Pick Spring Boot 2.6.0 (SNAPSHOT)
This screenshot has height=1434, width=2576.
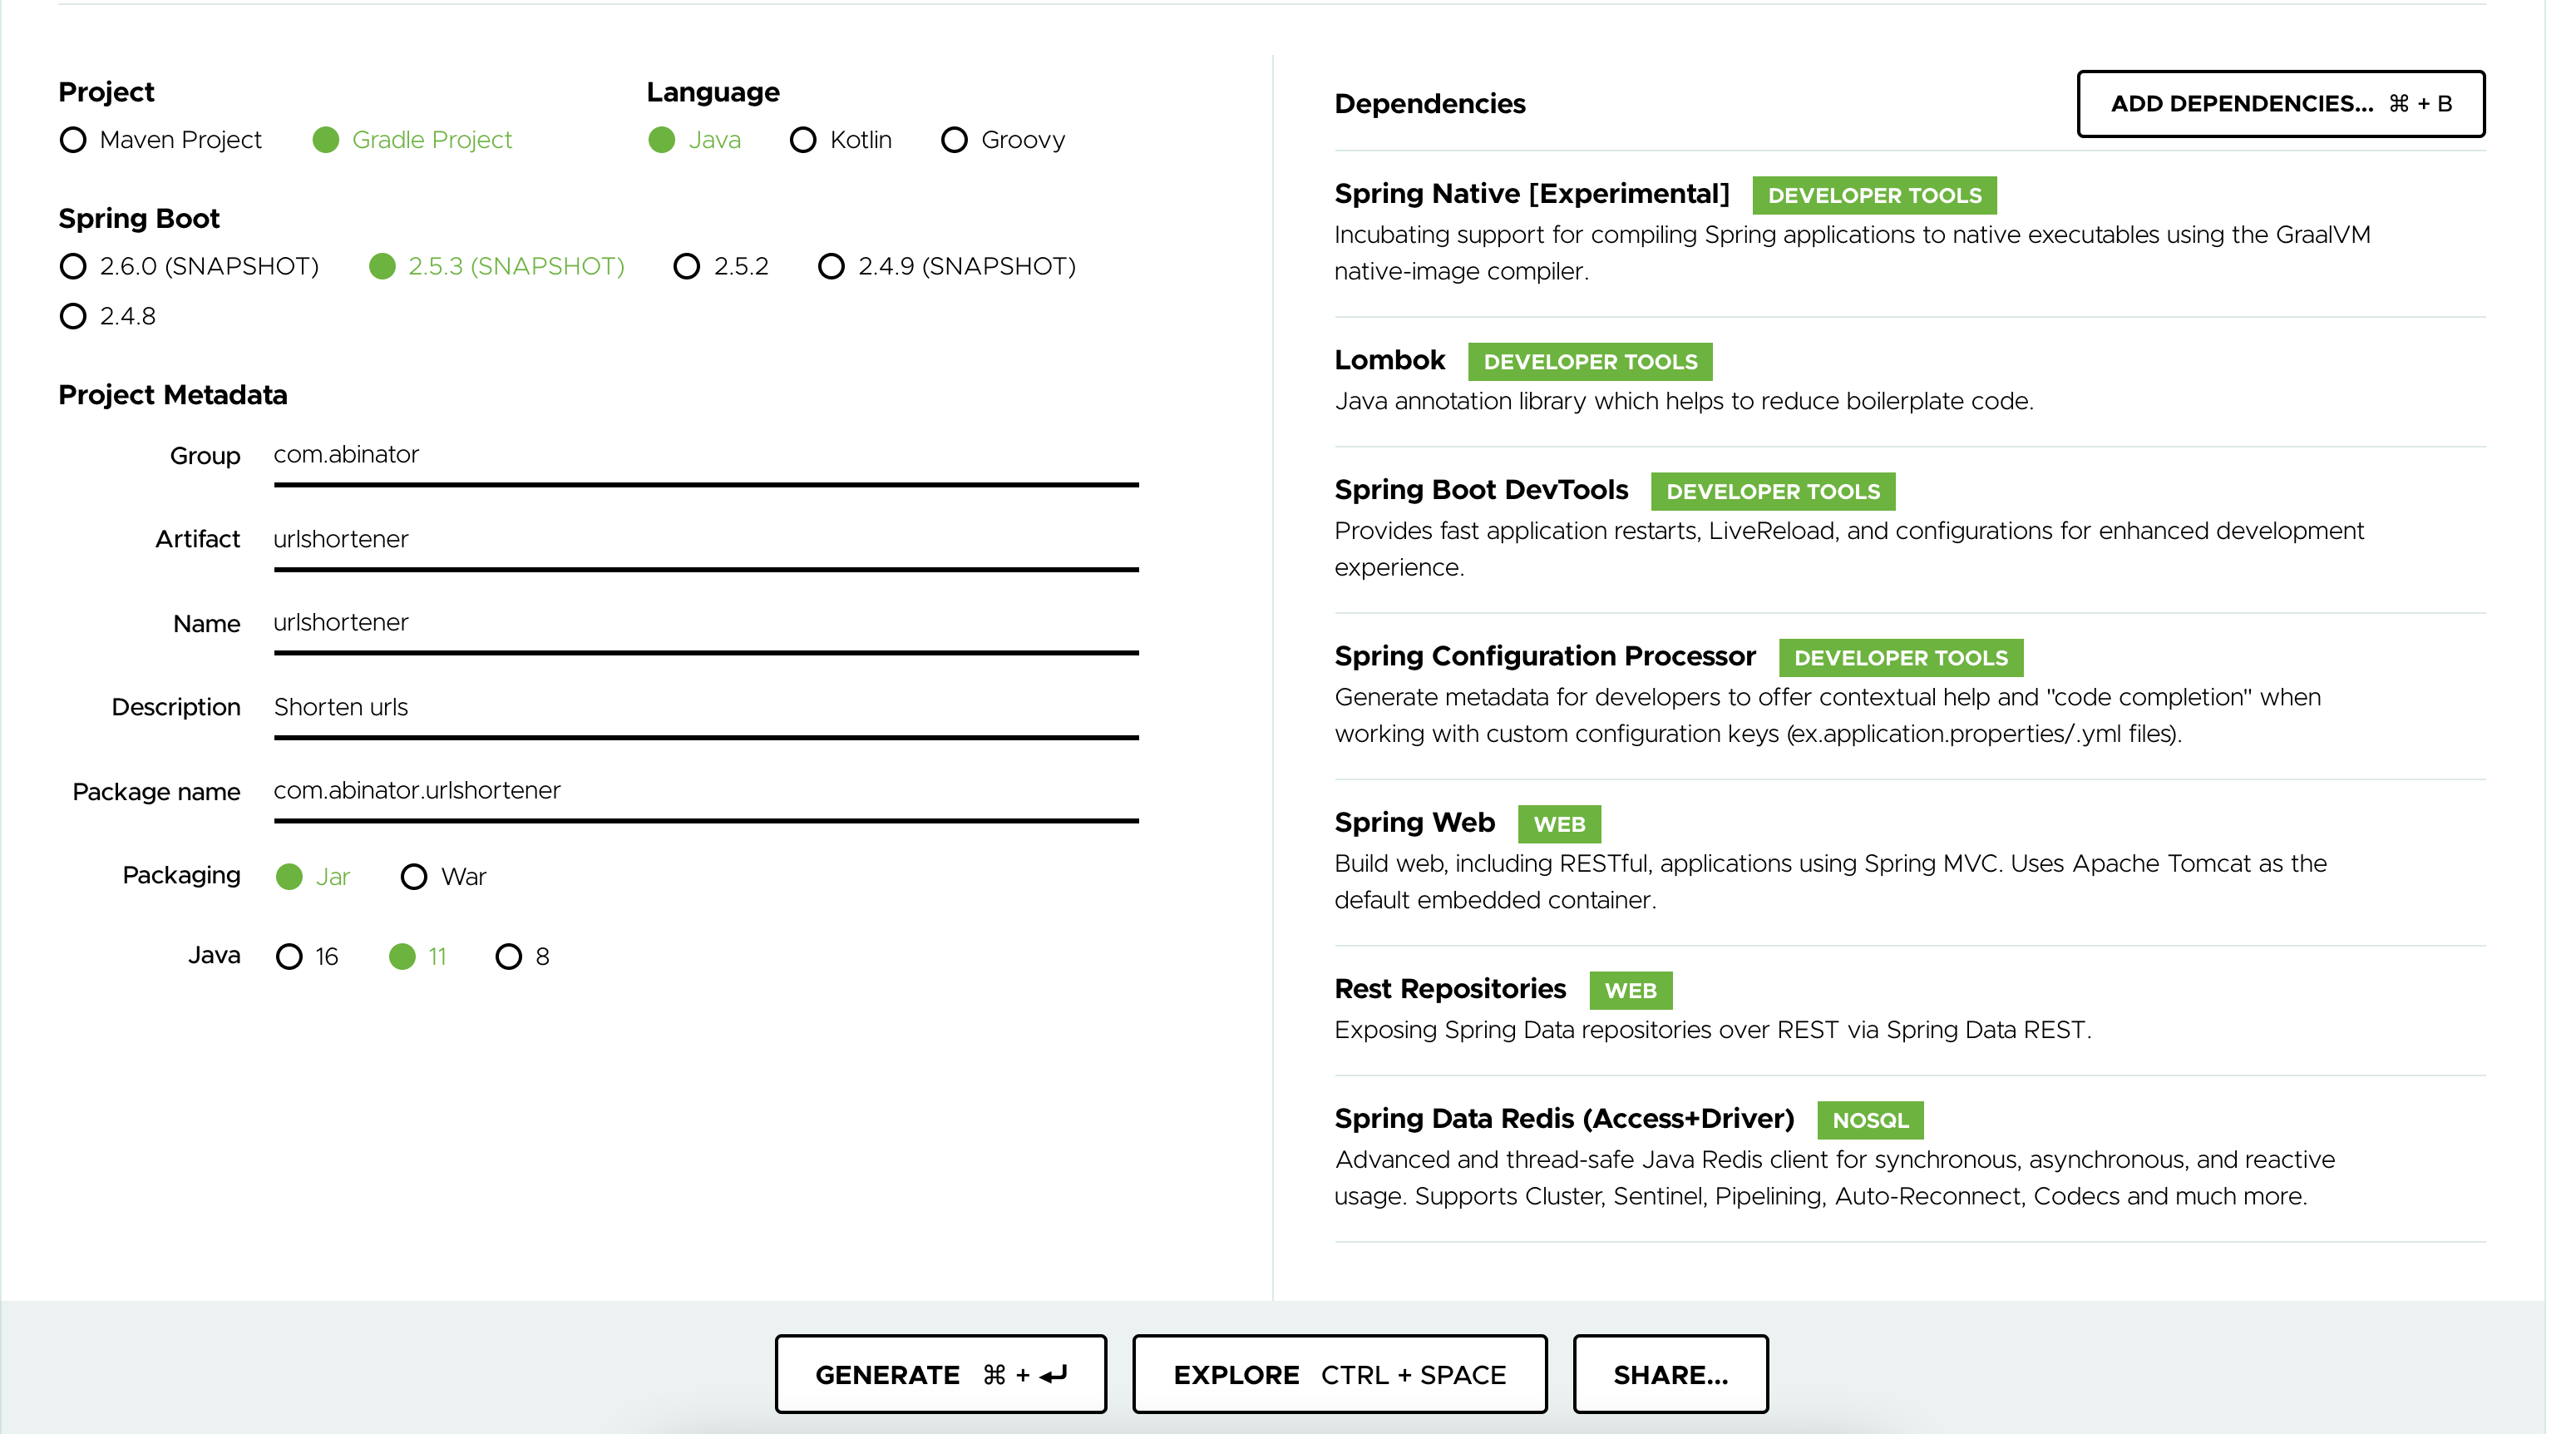73,266
